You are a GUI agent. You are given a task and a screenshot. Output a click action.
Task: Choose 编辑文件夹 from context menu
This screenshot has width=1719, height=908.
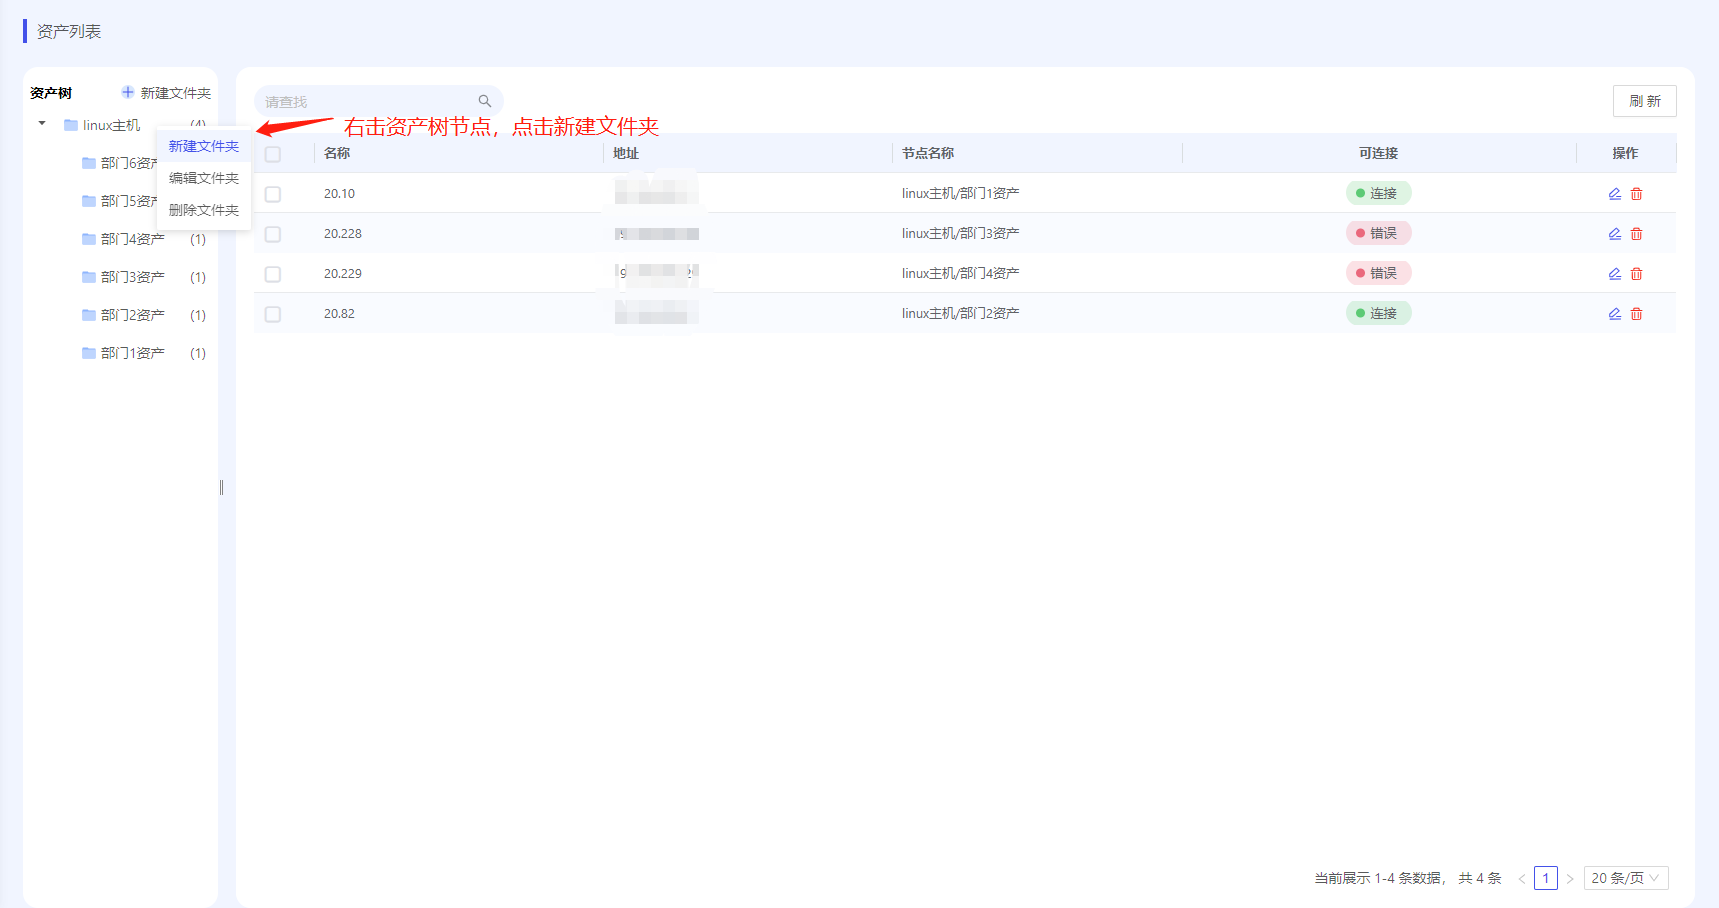[x=204, y=178]
